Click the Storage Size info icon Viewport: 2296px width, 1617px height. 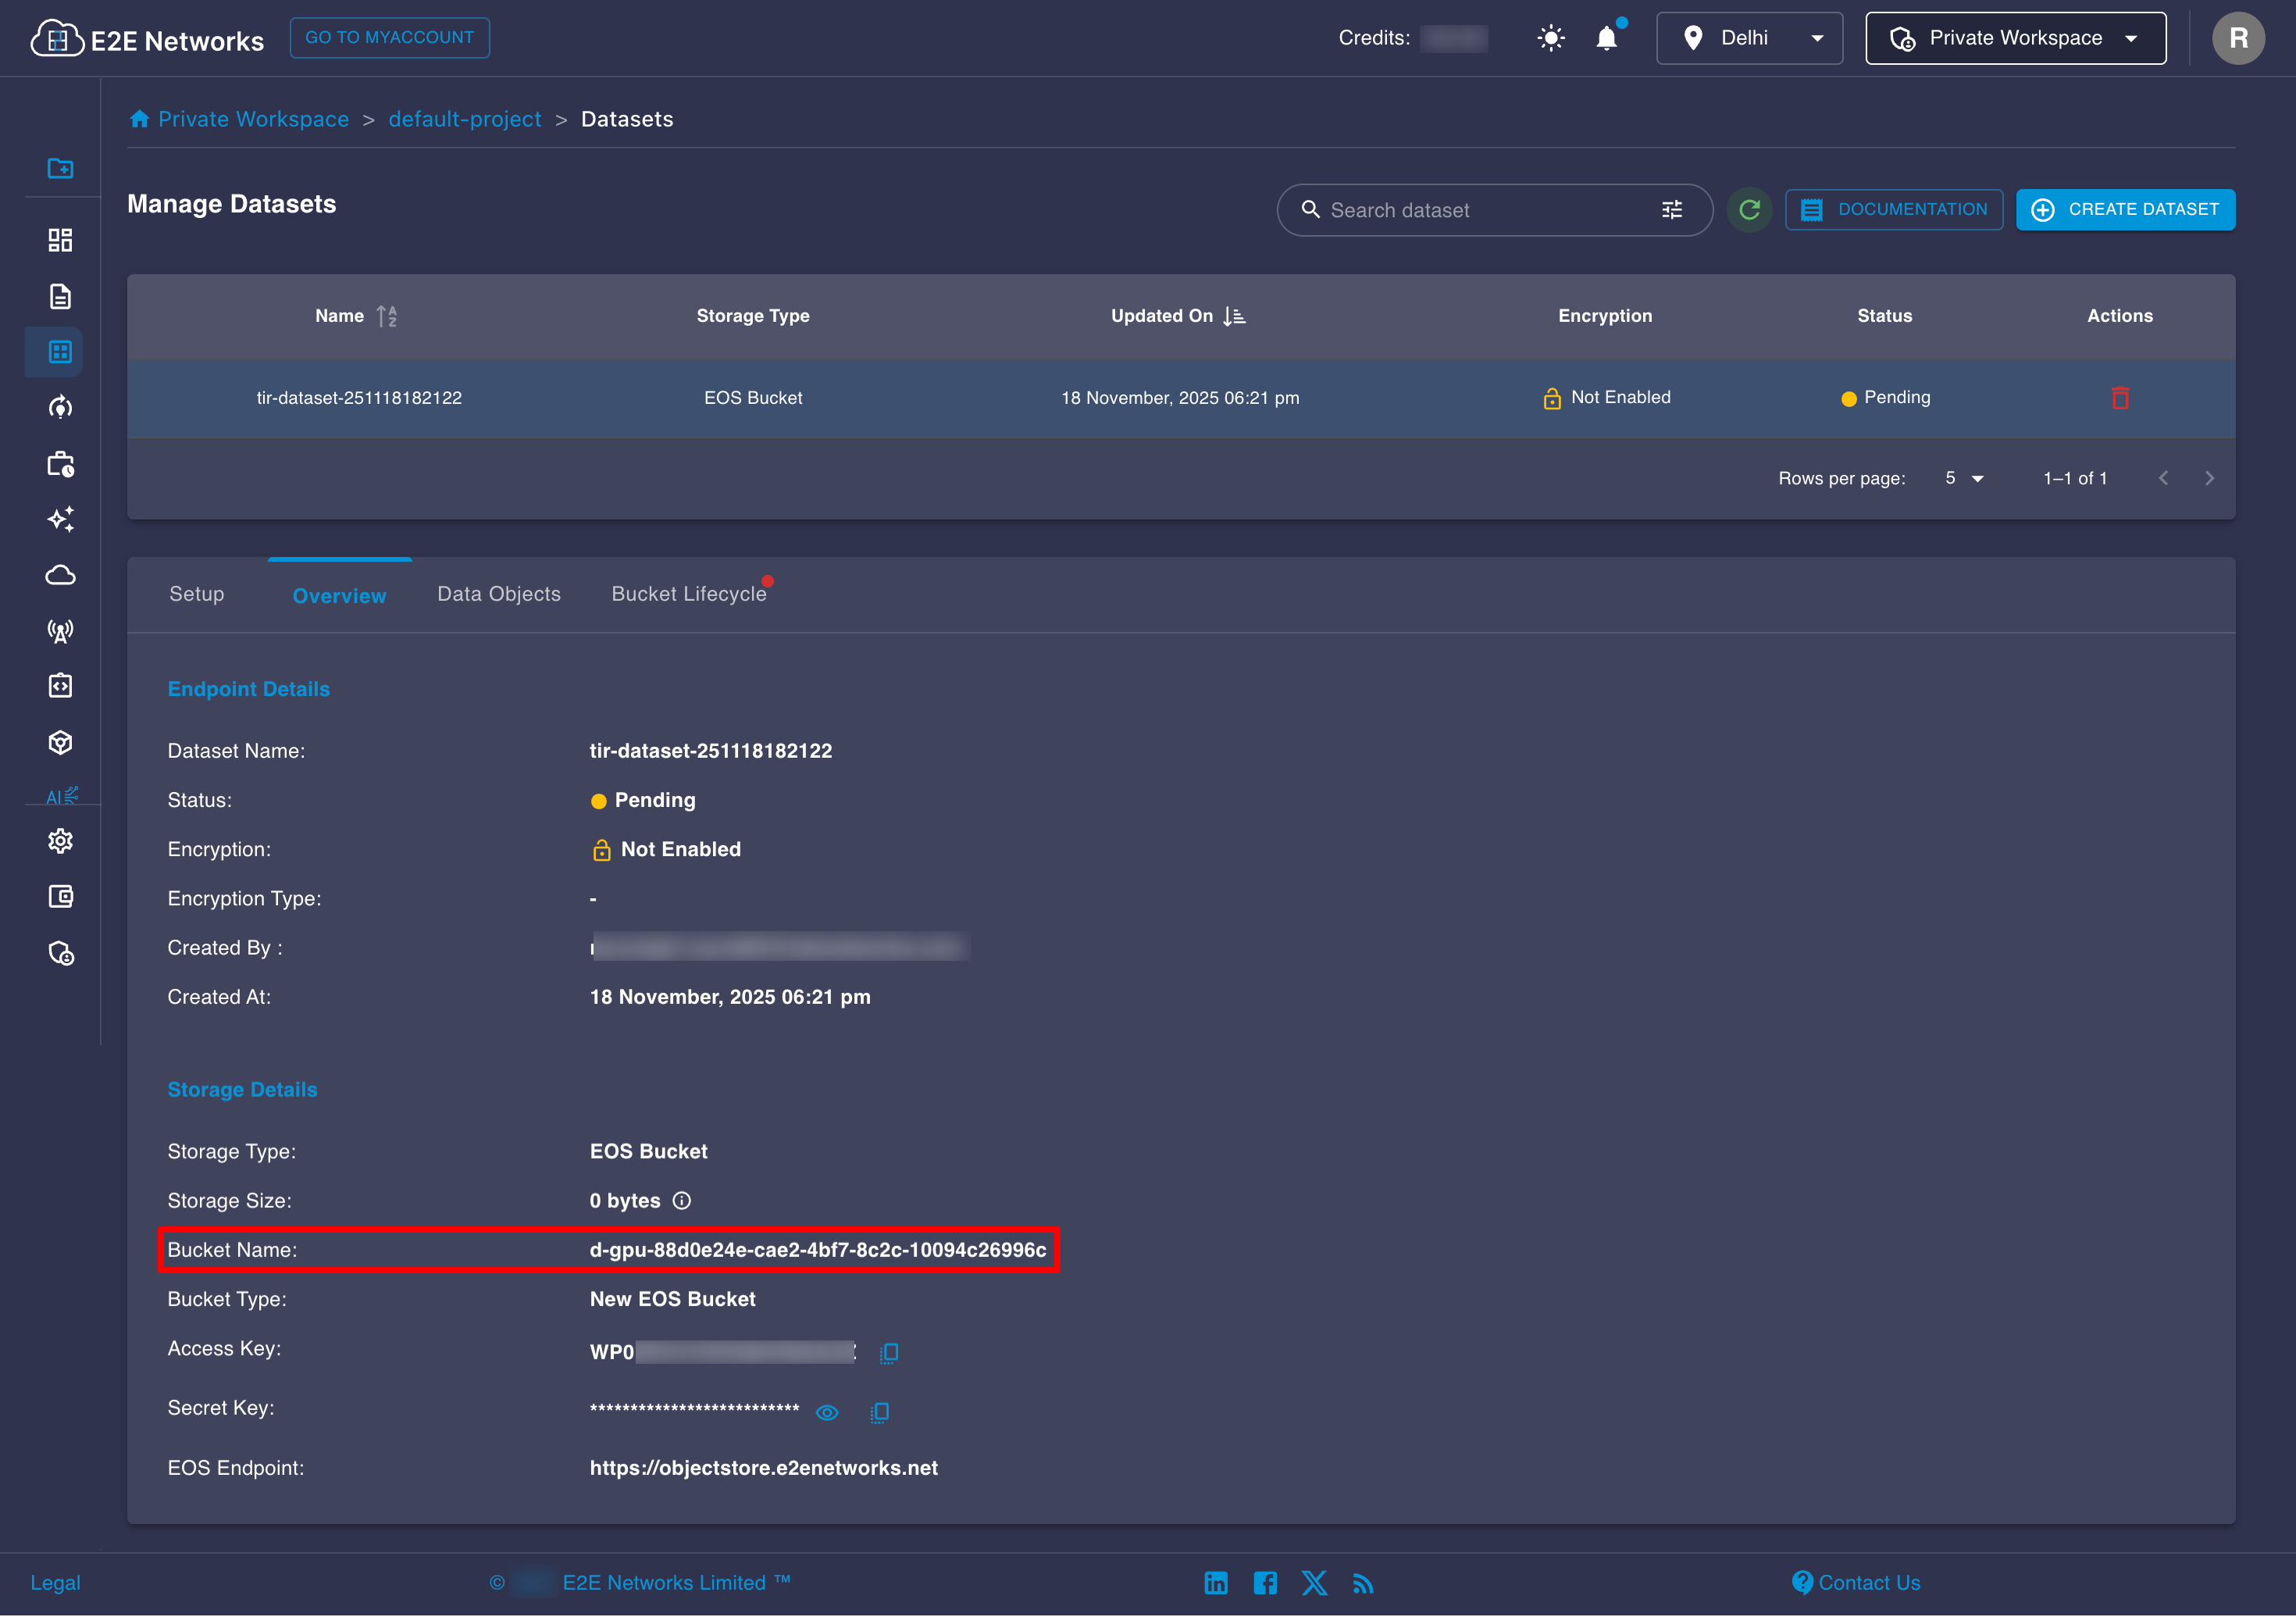click(x=682, y=1200)
